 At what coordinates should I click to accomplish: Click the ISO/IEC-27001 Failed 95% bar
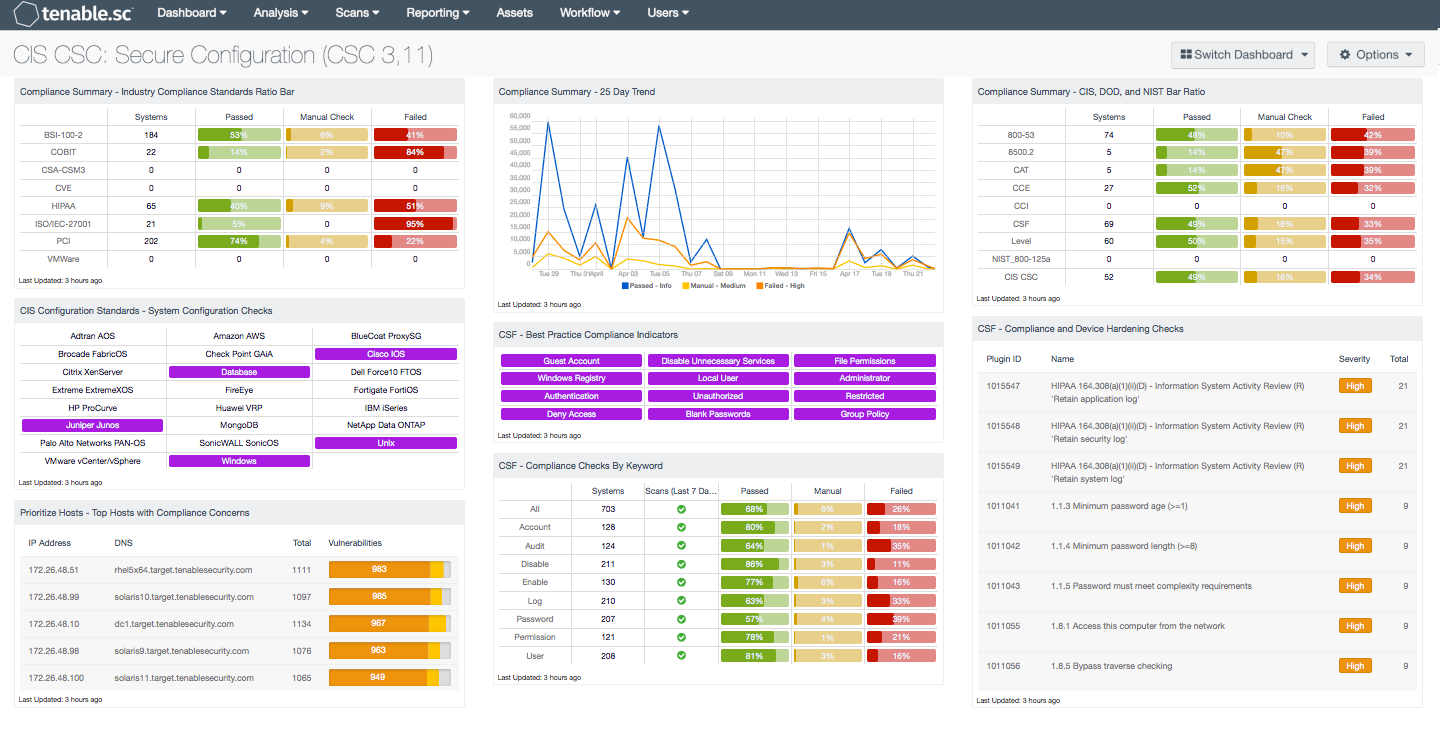415,224
